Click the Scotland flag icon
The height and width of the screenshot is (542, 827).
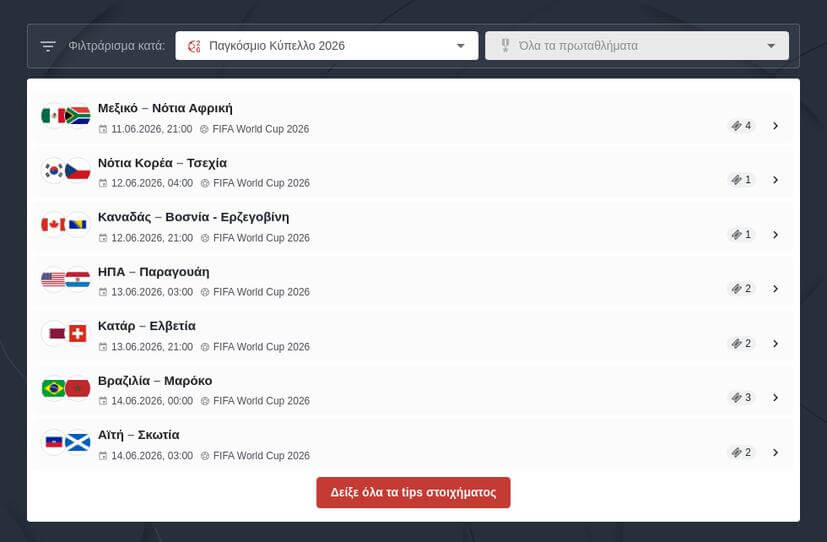click(x=78, y=442)
